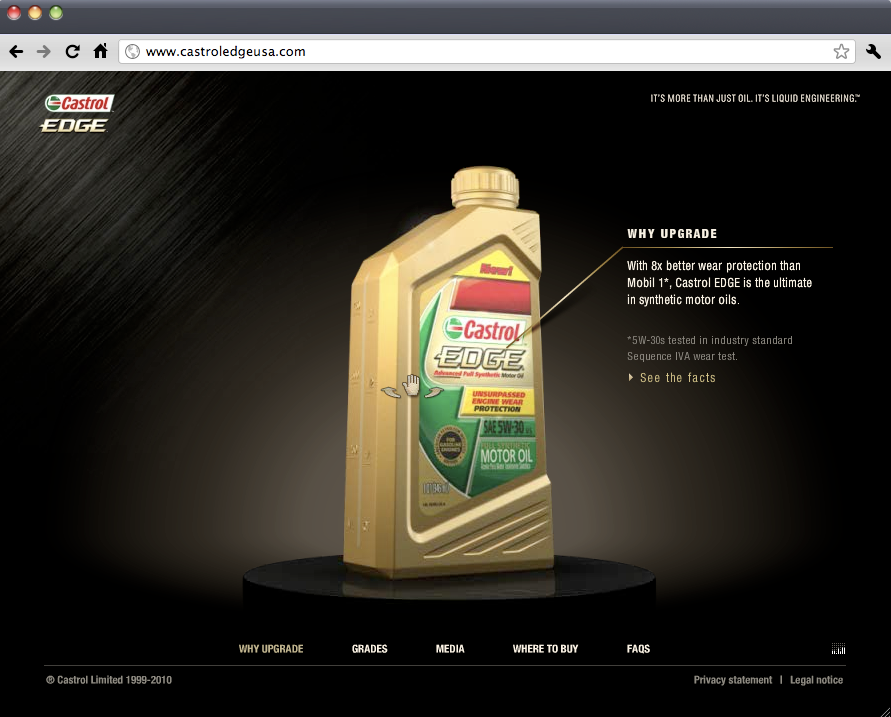891x717 pixels.
Task: Expand See the facts arrow
Action: coord(631,378)
